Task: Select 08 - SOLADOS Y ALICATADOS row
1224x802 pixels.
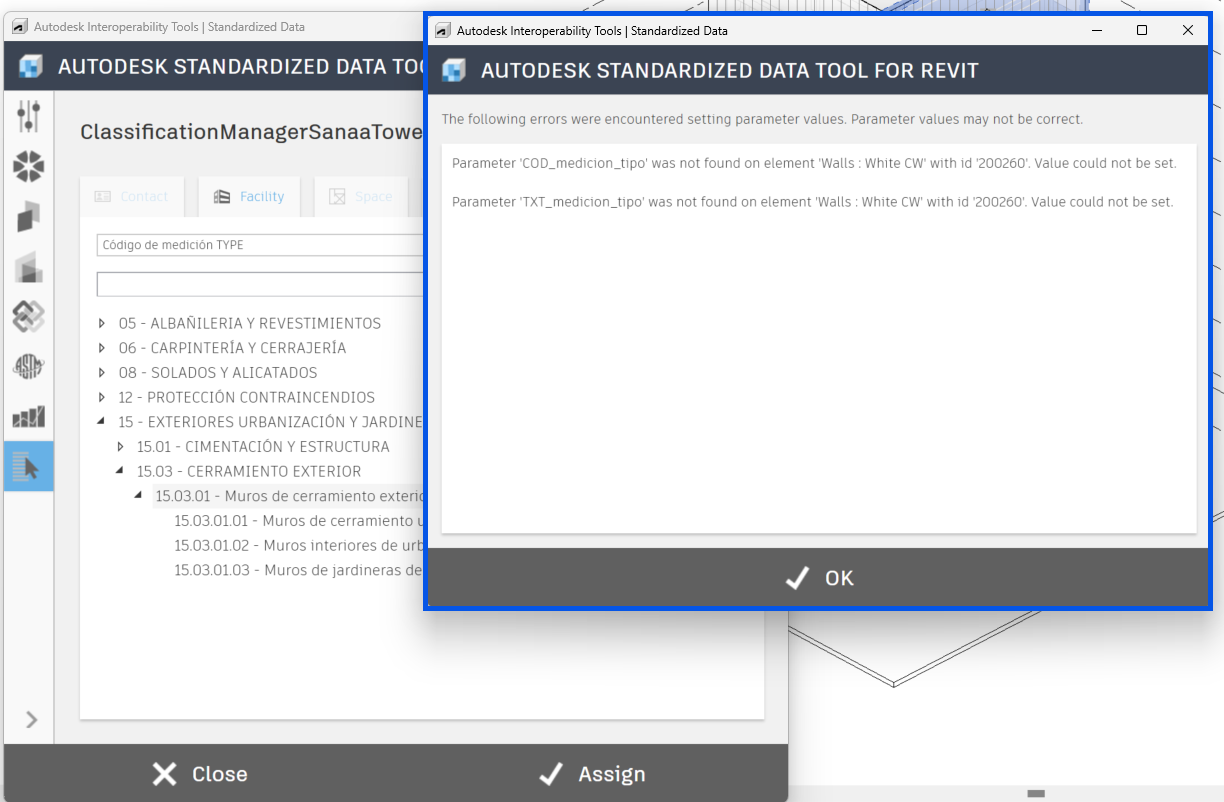Action: tap(218, 373)
